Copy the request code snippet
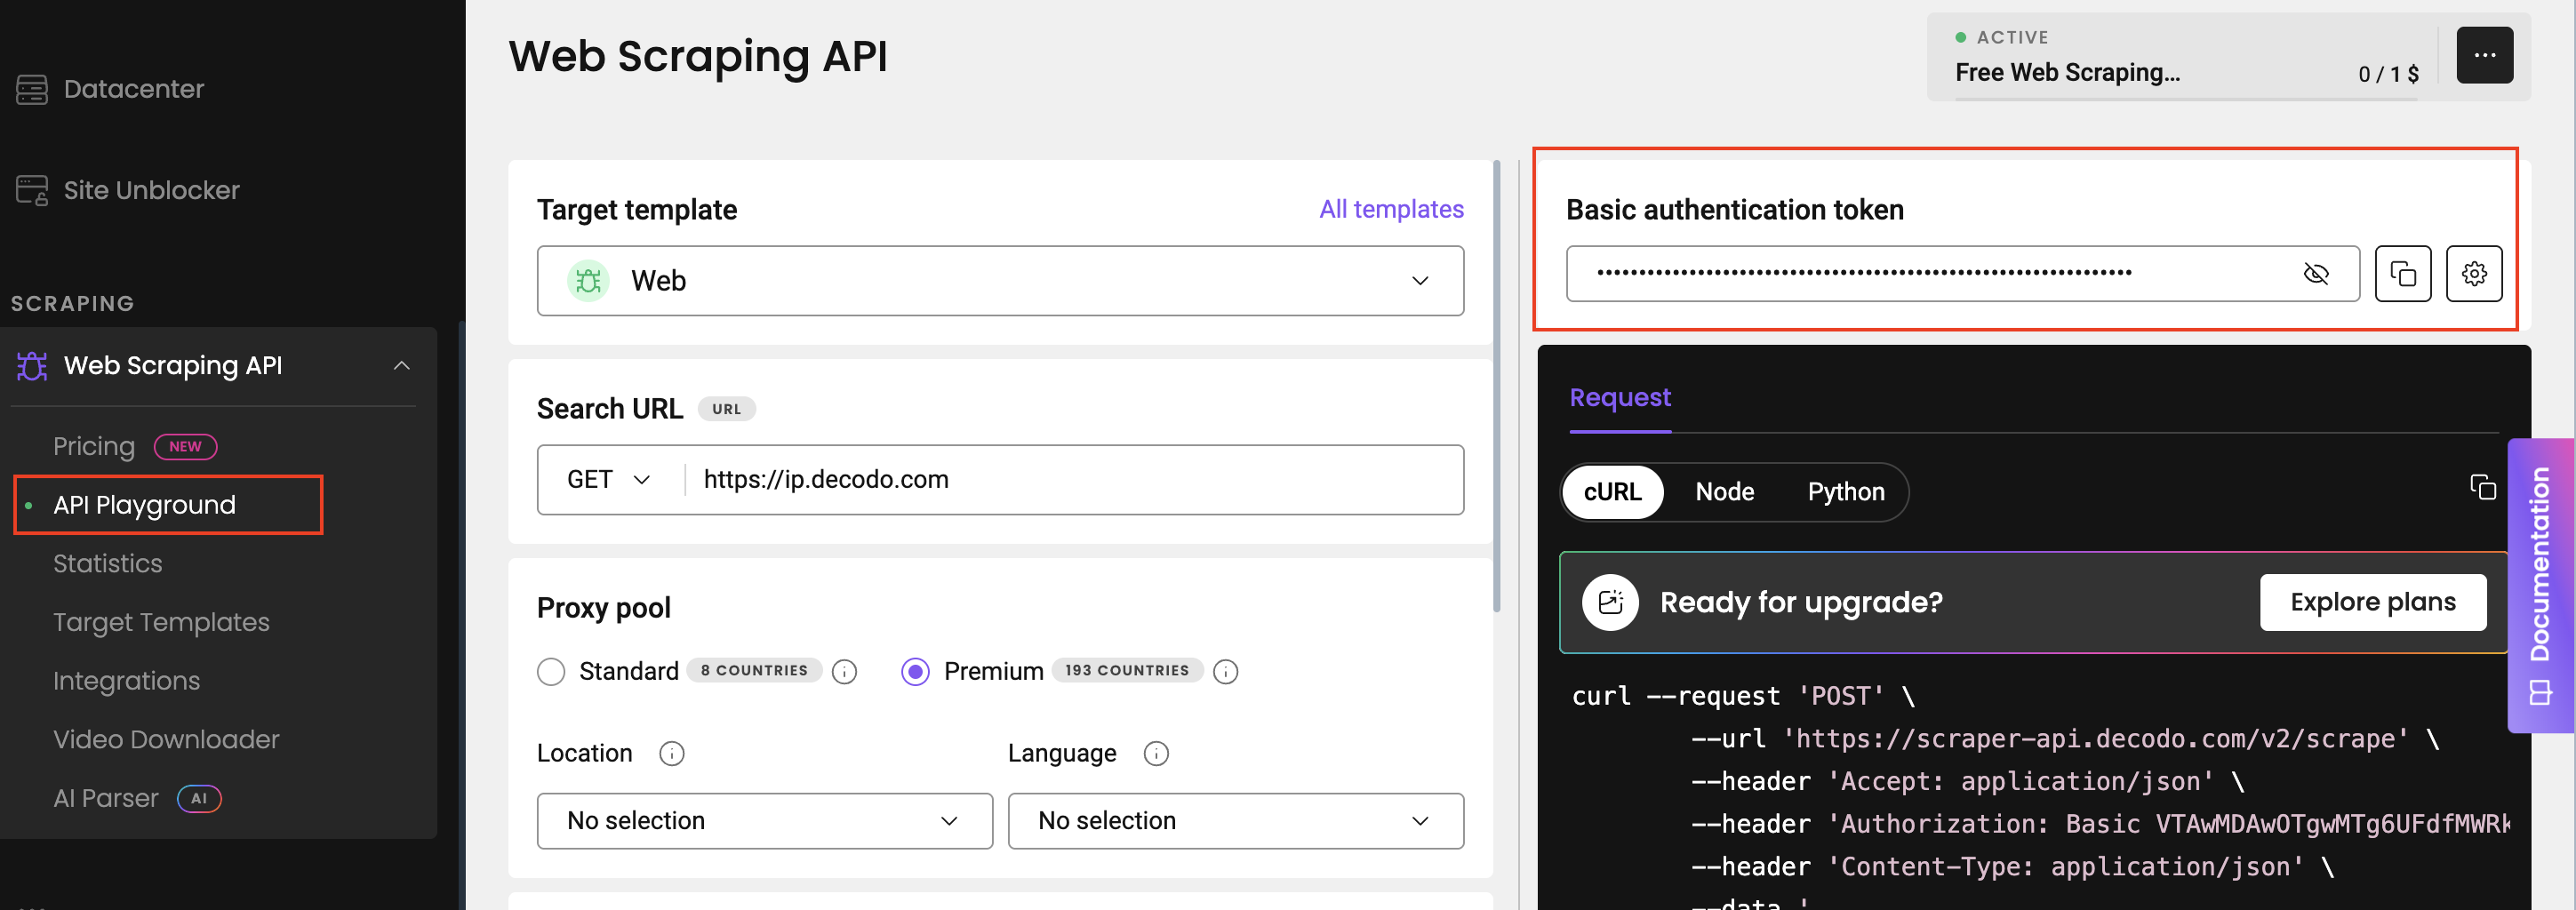 click(2483, 487)
